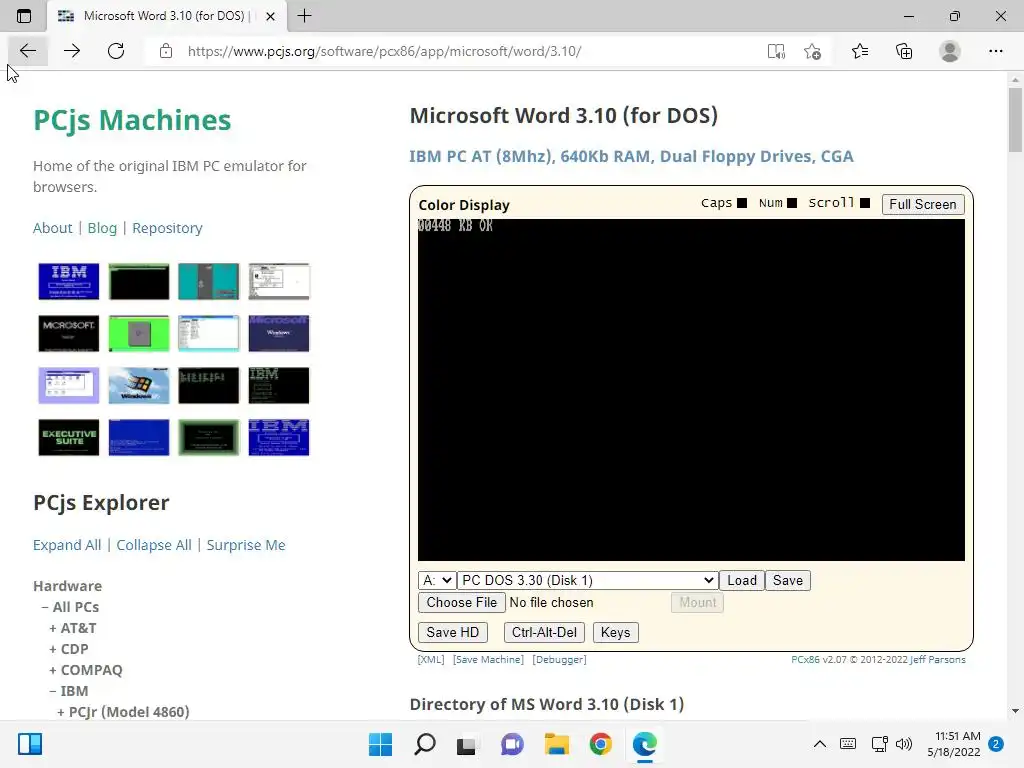Click Collapse All in PCjs Explorer
Viewport: 1024px width, 768px height.
(153, 545)
